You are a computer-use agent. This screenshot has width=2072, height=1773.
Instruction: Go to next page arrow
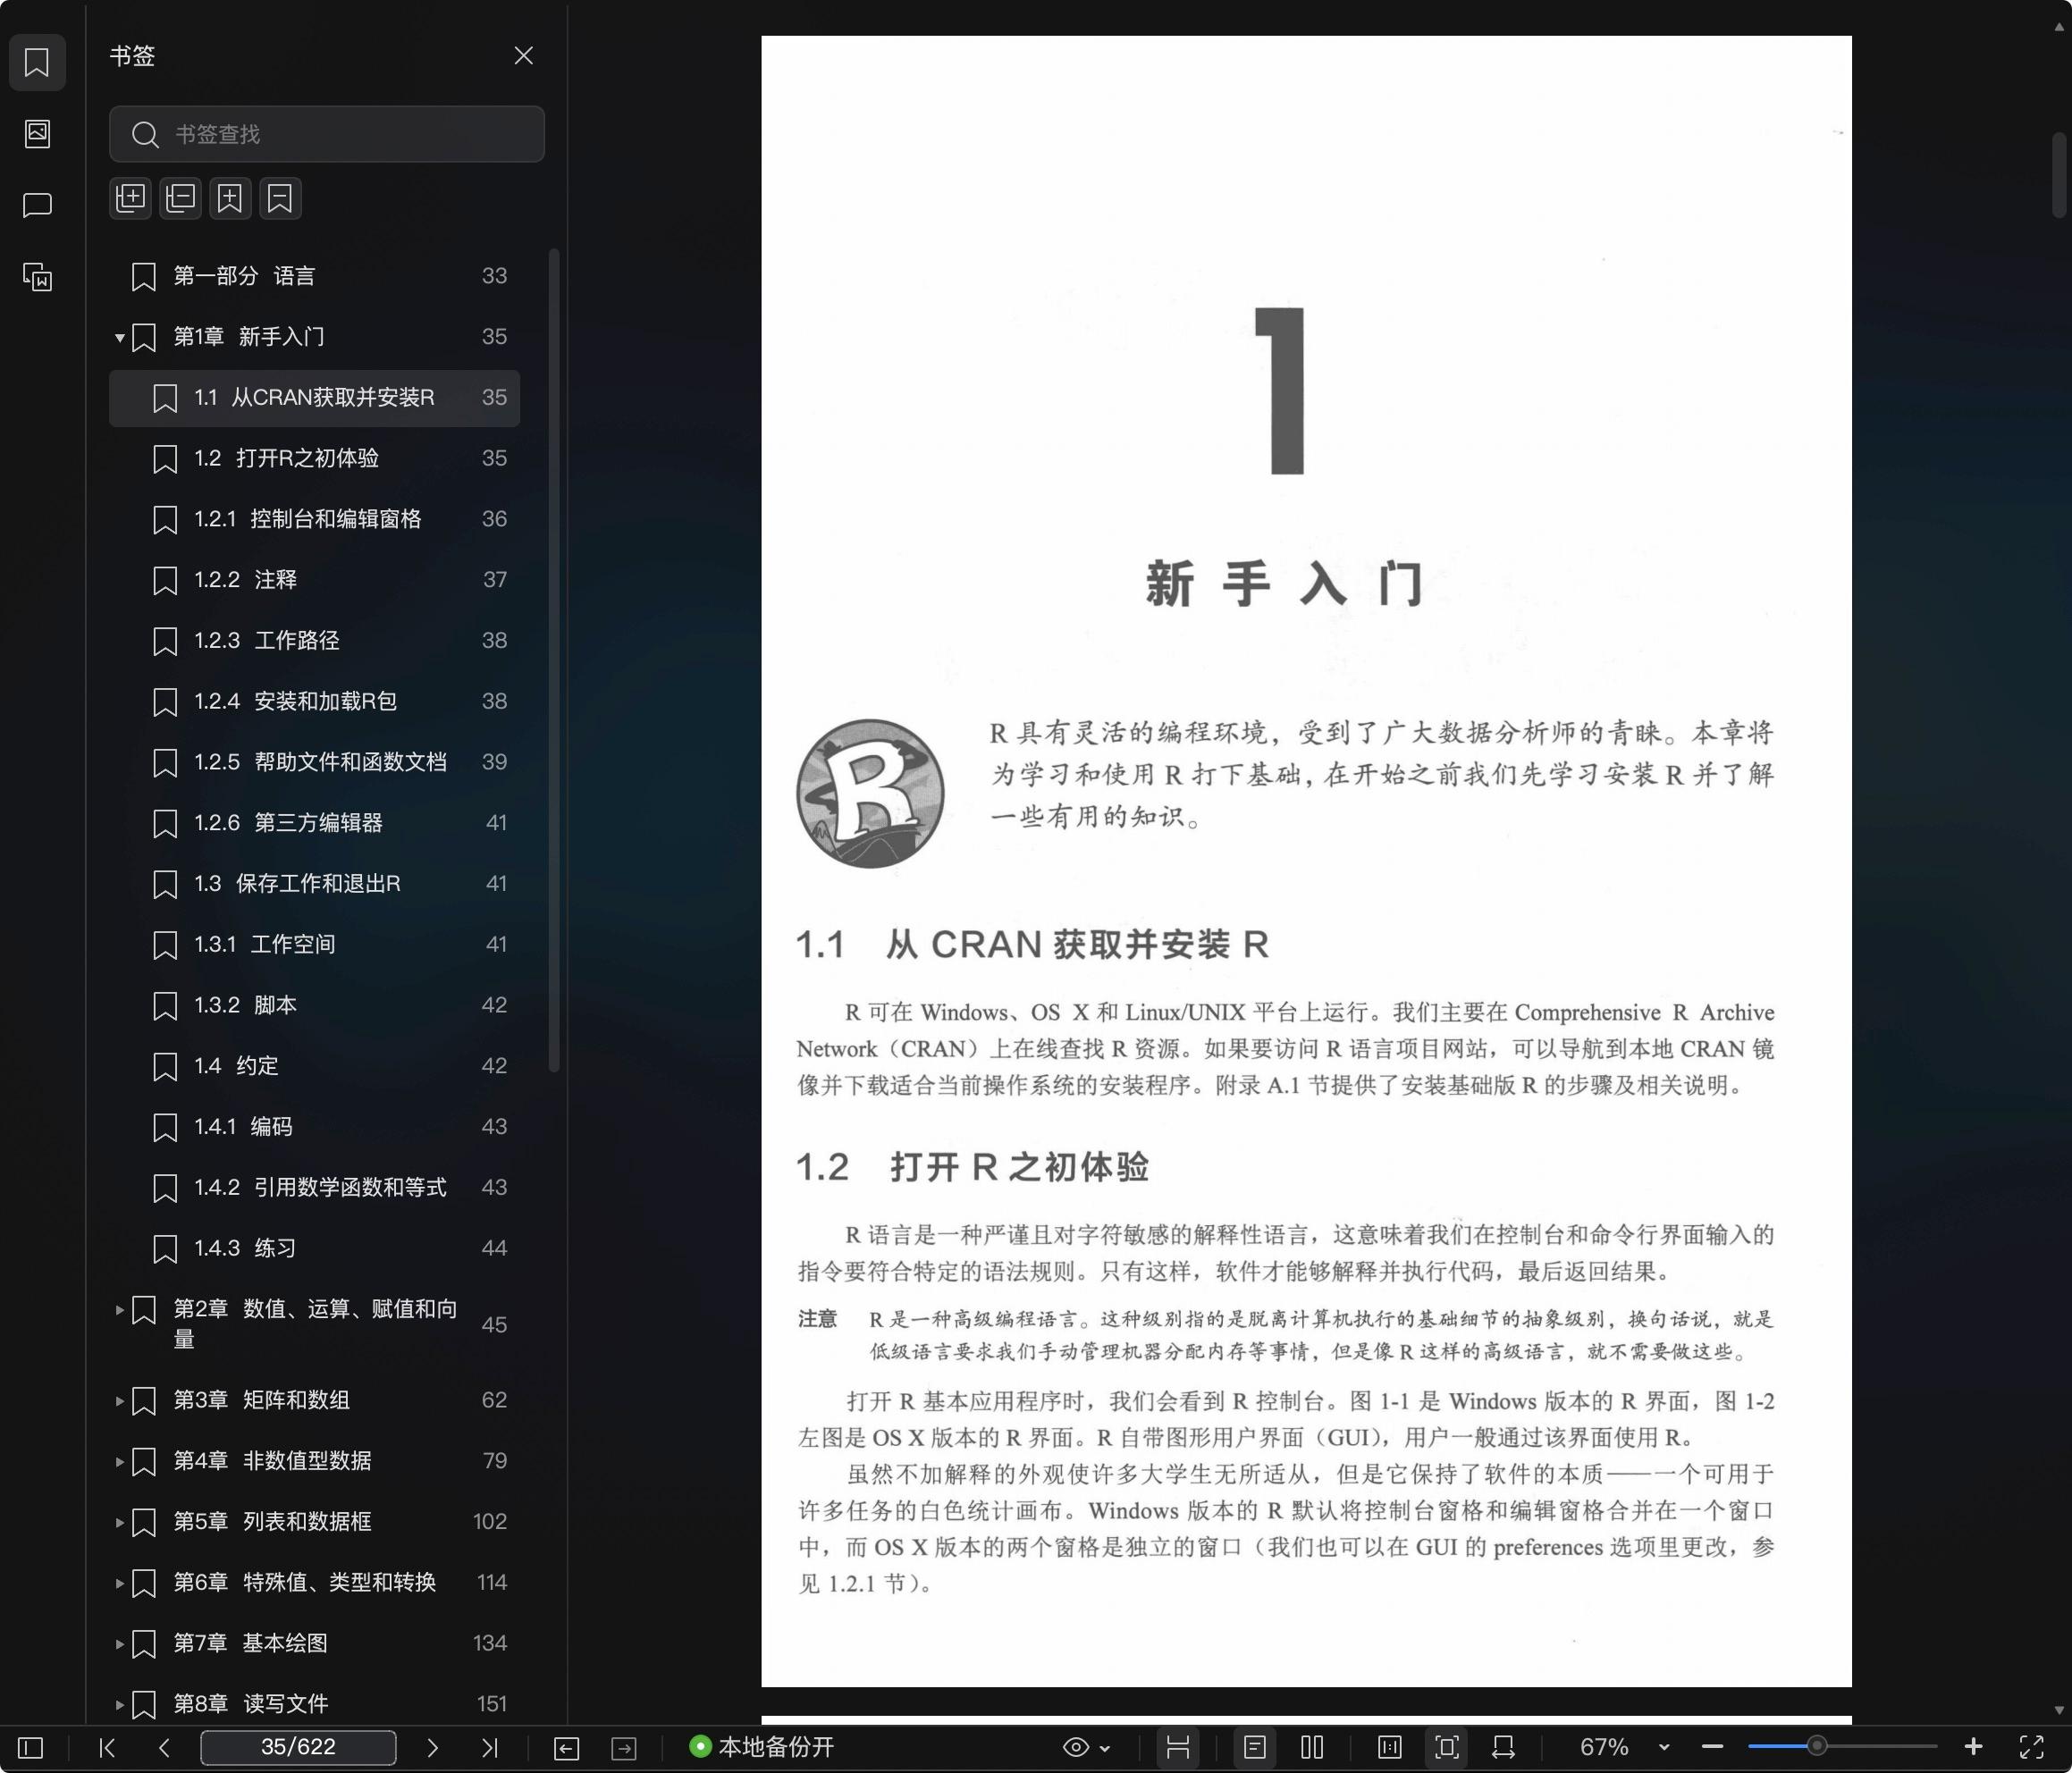pyautogui.click(x=432, y=1747)
